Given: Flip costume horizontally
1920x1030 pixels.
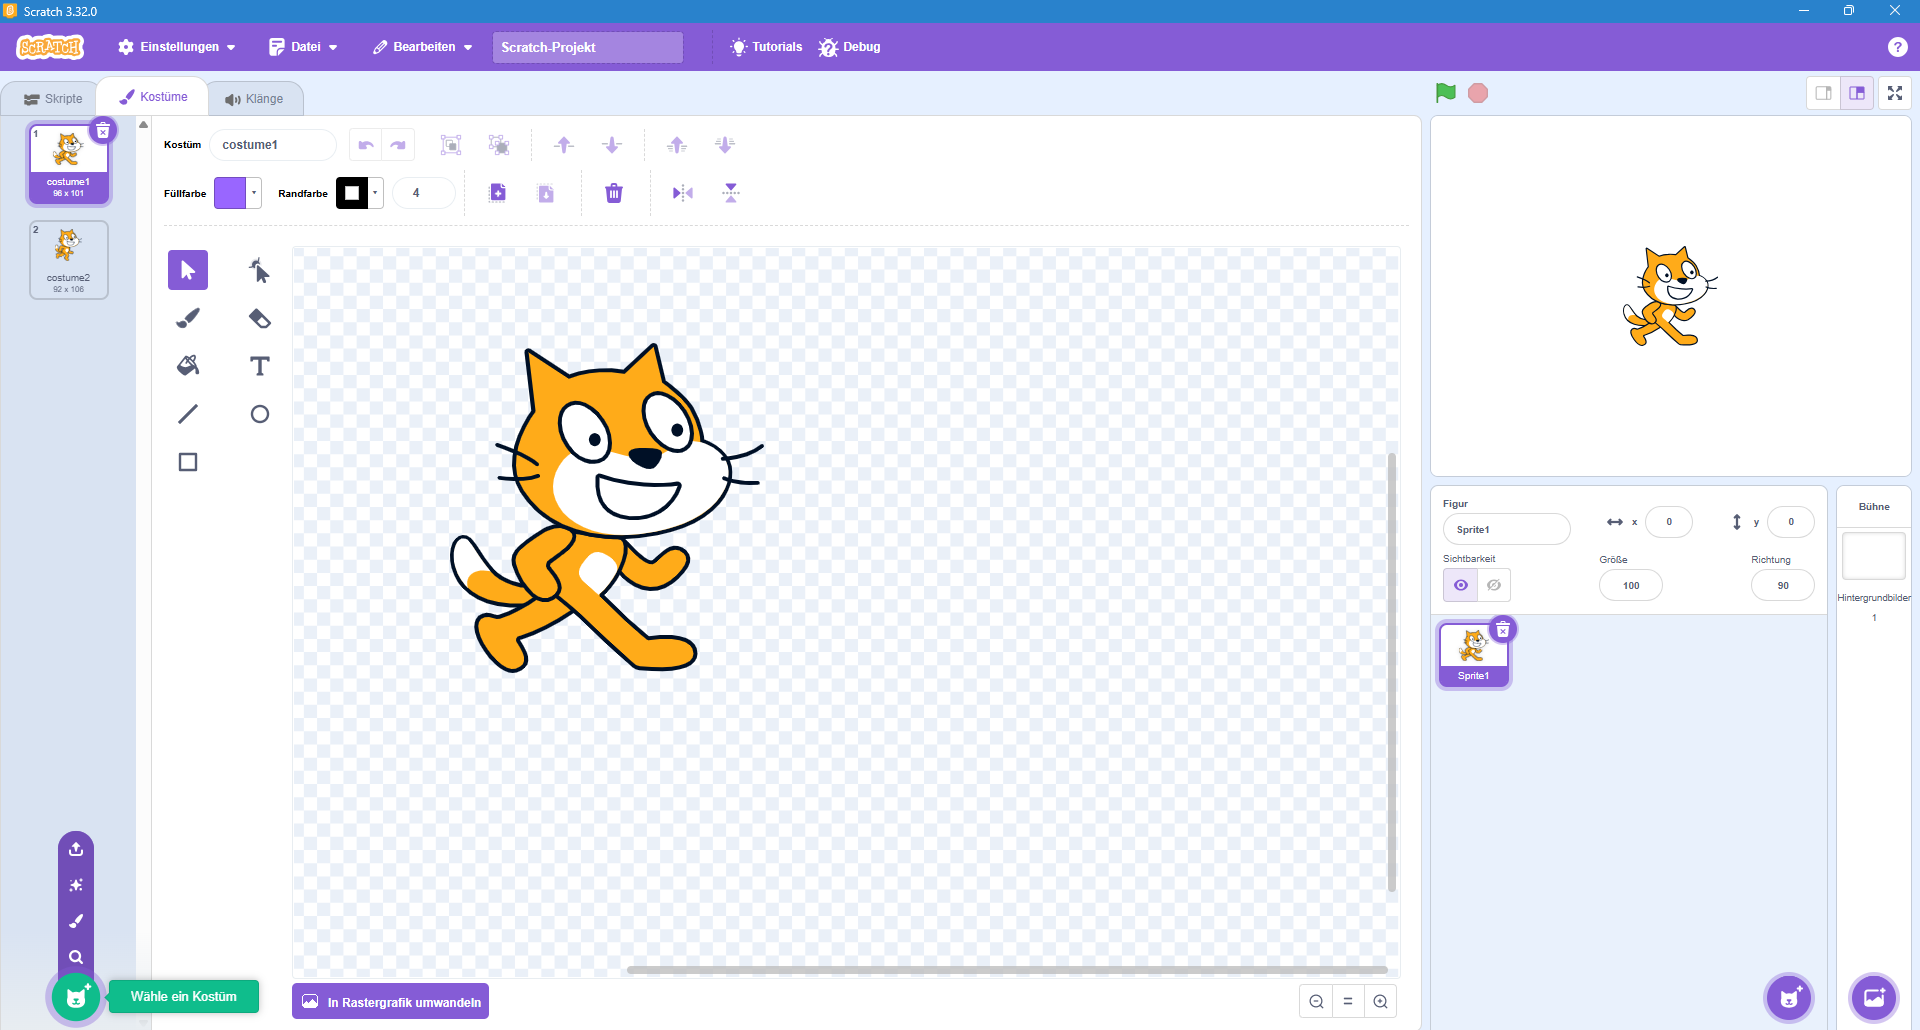Looking at the screenshot, I should coord(683,193).
